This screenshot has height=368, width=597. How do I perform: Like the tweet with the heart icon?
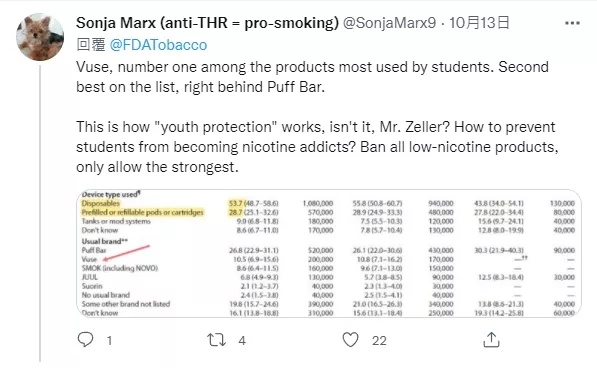pos(350,339)
